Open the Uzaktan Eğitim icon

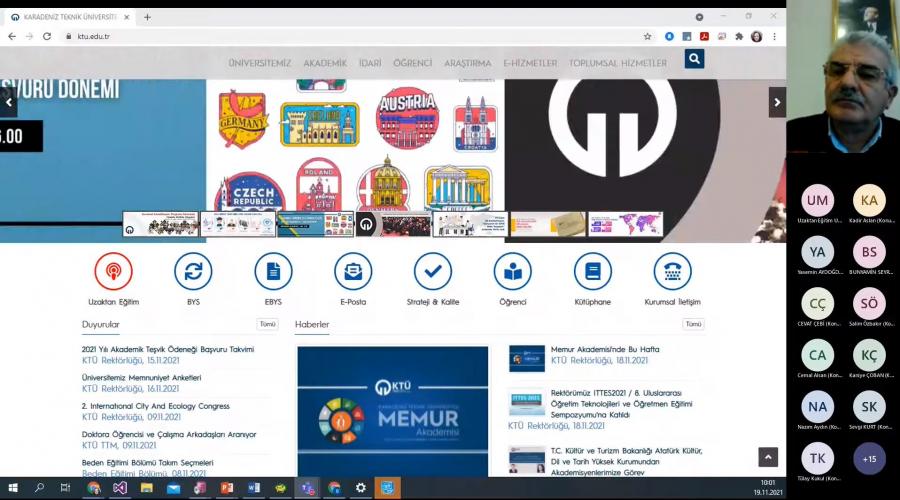point(113,271)
